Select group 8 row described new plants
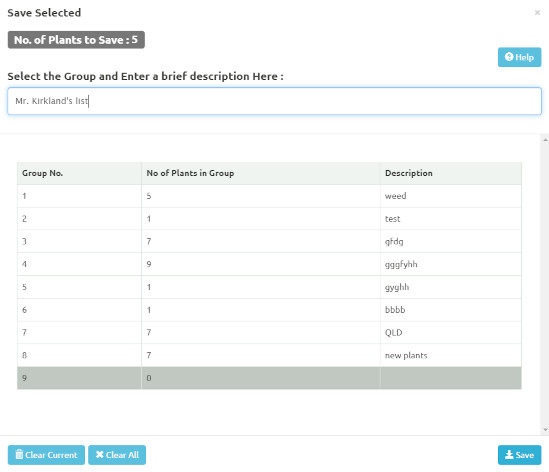This screenshot has width=549, height=472. click(269, 355)
